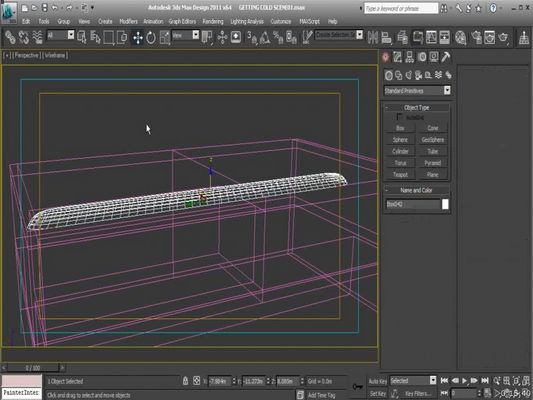Toggle the selection lock icon
533x400 pixels.
pyautogui.click(x=185, y=381)
